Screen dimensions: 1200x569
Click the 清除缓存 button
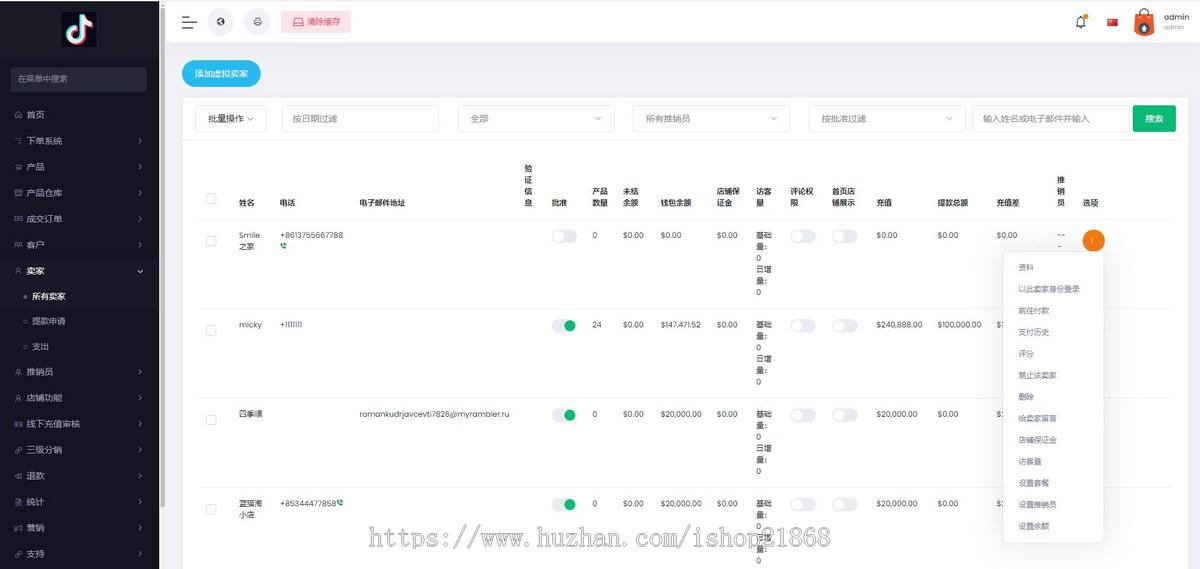pyautogui.click(x=316, y=21)
